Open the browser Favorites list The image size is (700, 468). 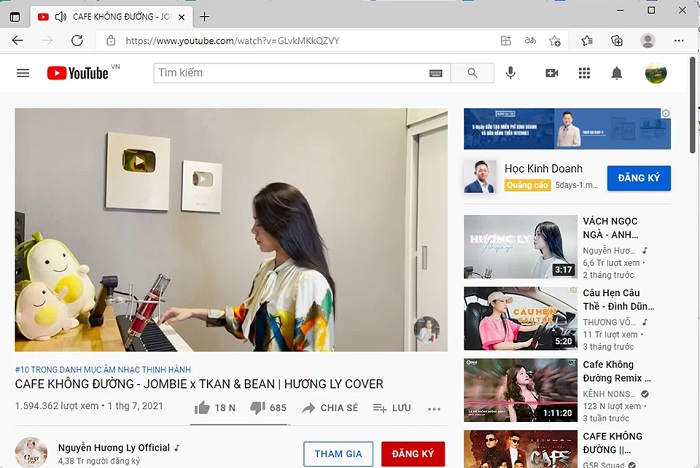click(587, 41)
